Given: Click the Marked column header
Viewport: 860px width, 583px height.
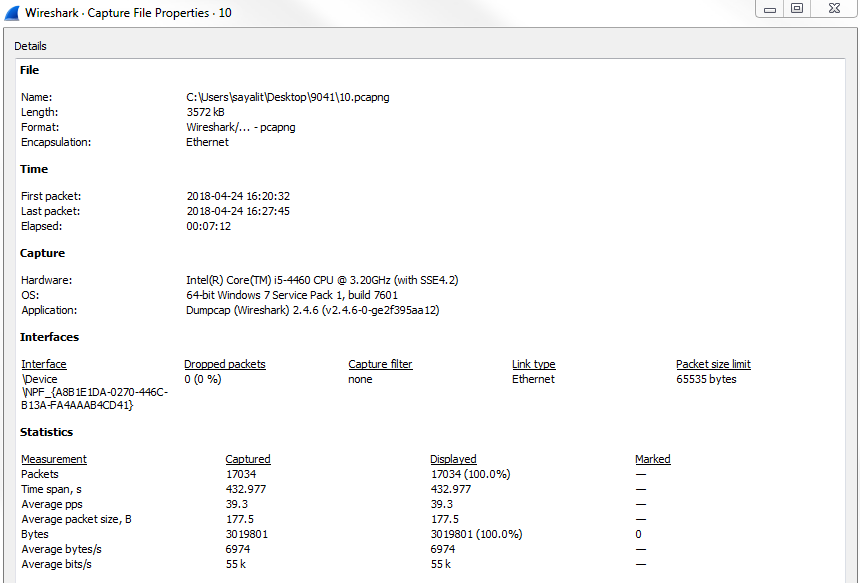Looking at the screenshot, I should (653, 459).
